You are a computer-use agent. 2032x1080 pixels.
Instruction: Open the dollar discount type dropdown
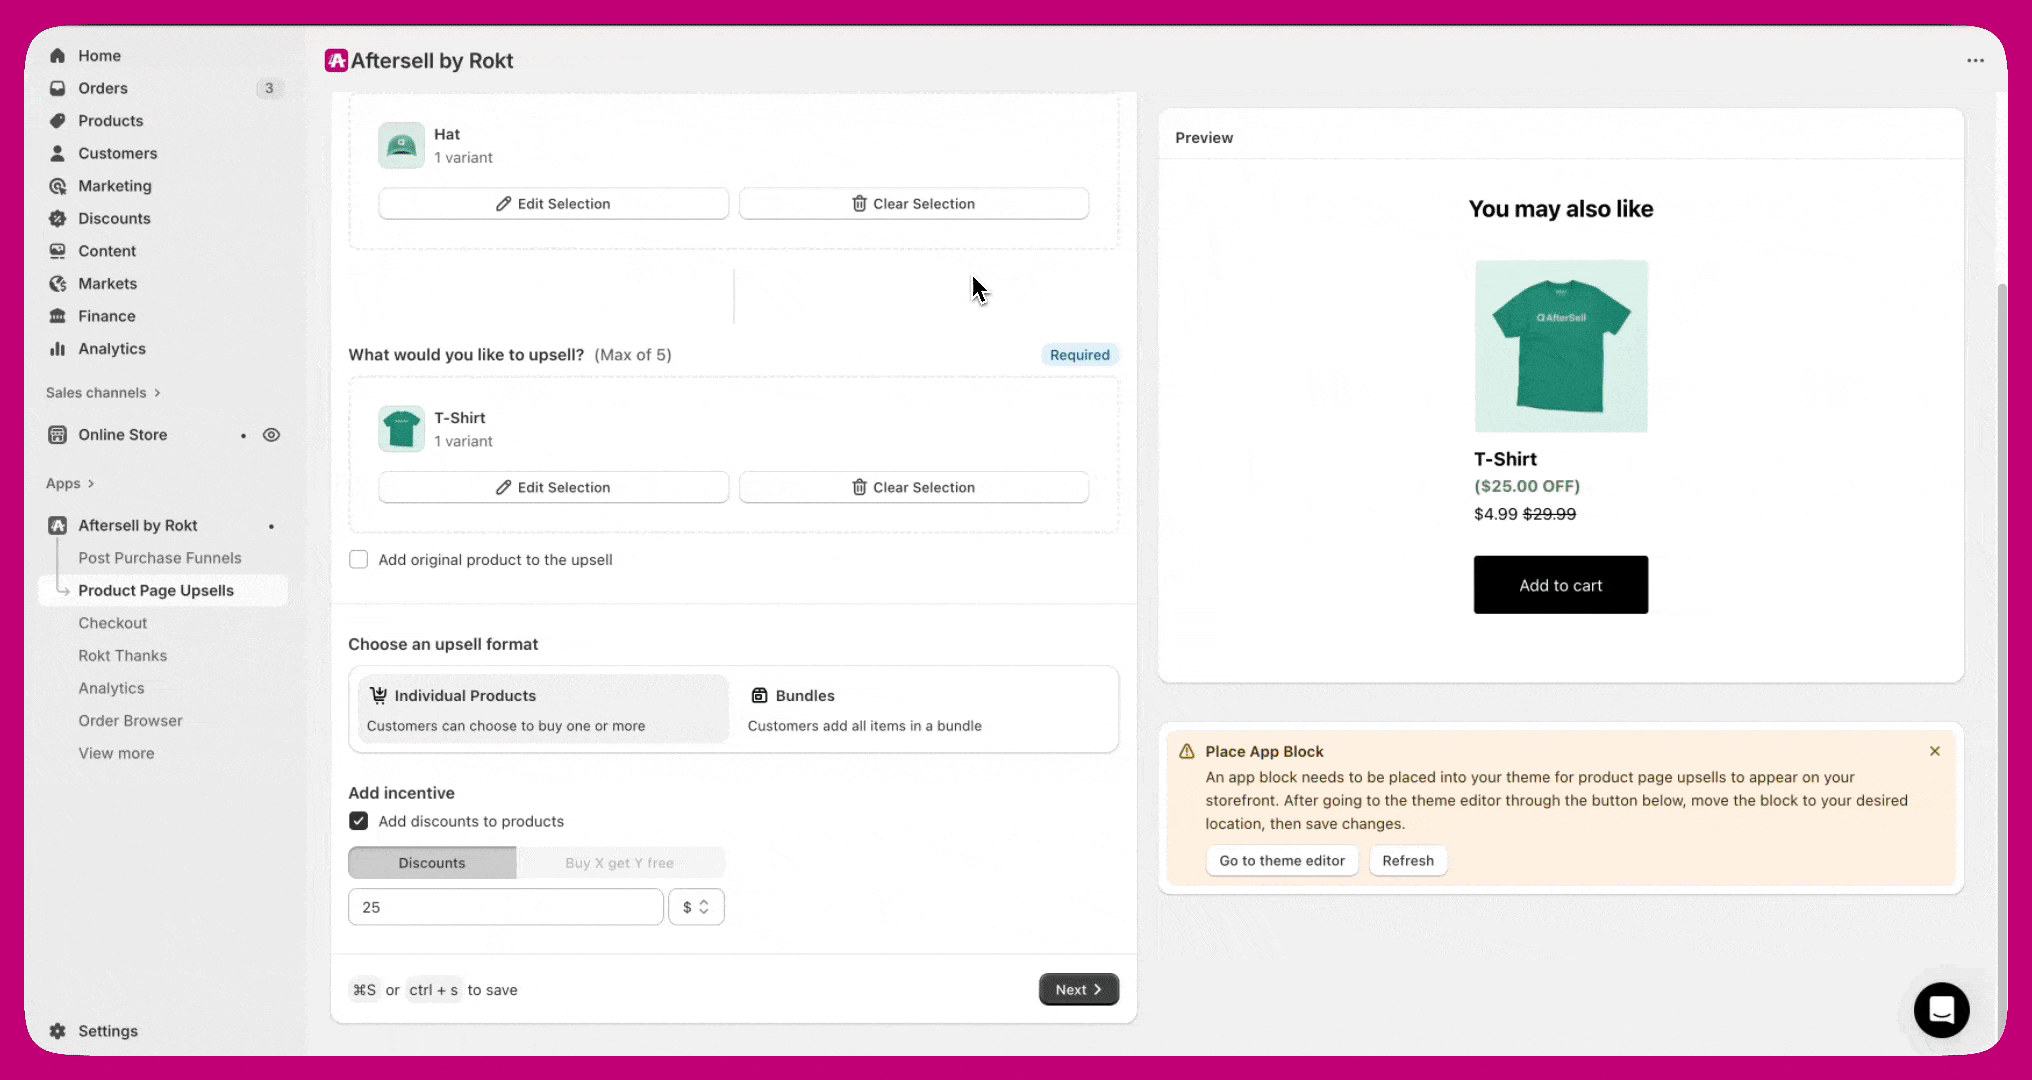(696, 907)
